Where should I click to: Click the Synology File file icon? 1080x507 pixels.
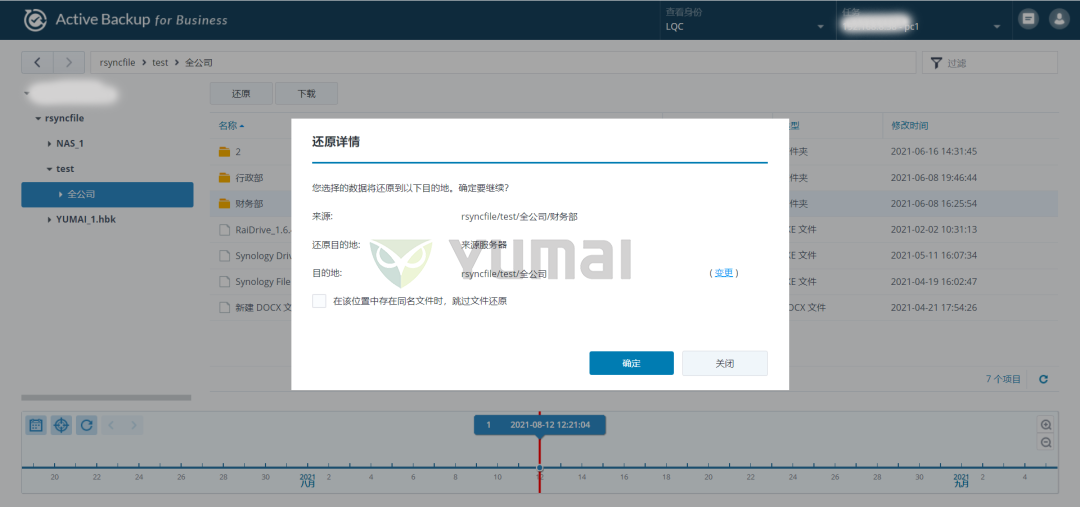(x=224, y=282)
